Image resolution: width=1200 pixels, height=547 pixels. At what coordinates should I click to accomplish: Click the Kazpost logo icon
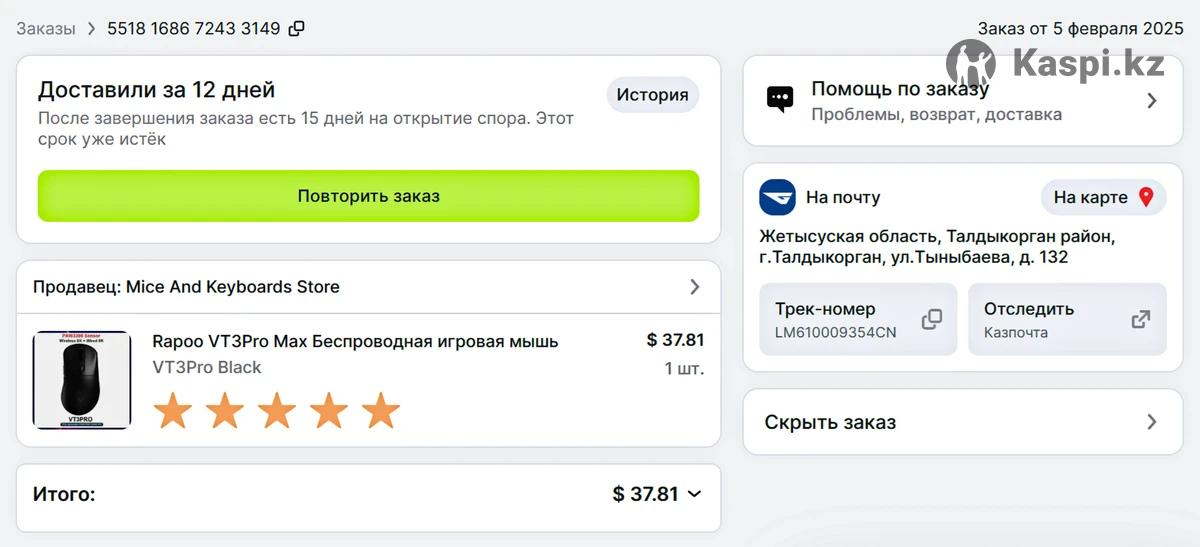point(777,197)
